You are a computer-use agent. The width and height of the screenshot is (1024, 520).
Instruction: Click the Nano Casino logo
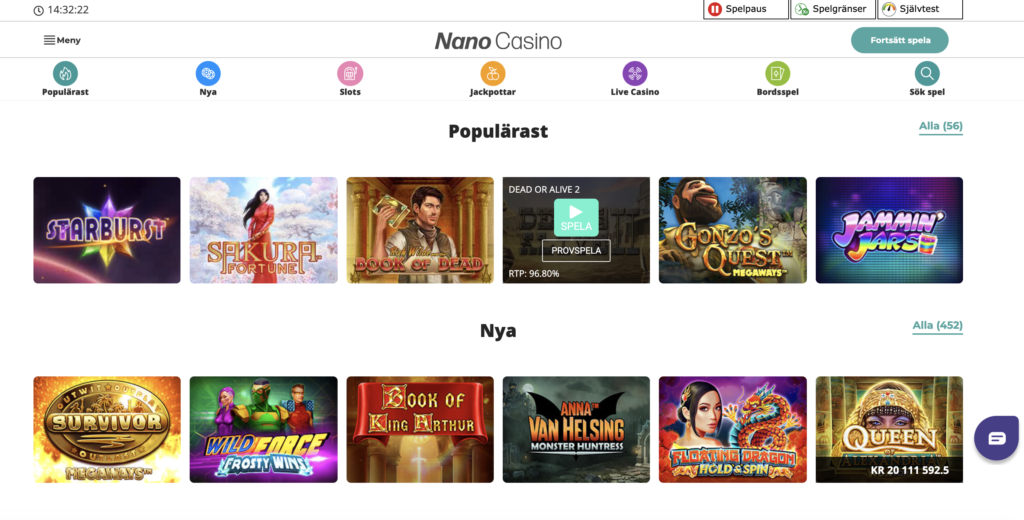click(498, 41)
